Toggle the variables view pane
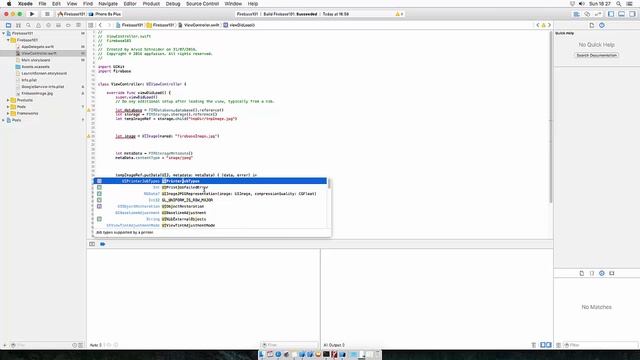 (543, 345)
